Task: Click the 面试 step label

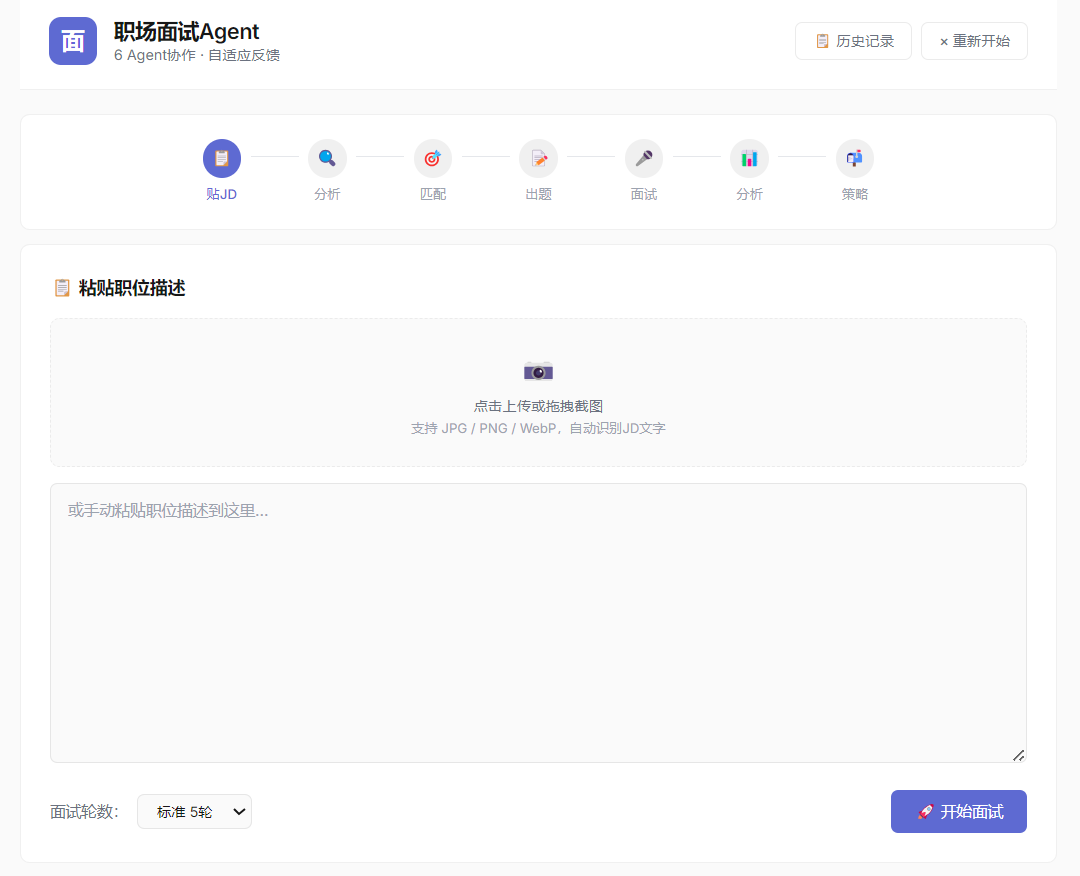Action: point(644,194)
